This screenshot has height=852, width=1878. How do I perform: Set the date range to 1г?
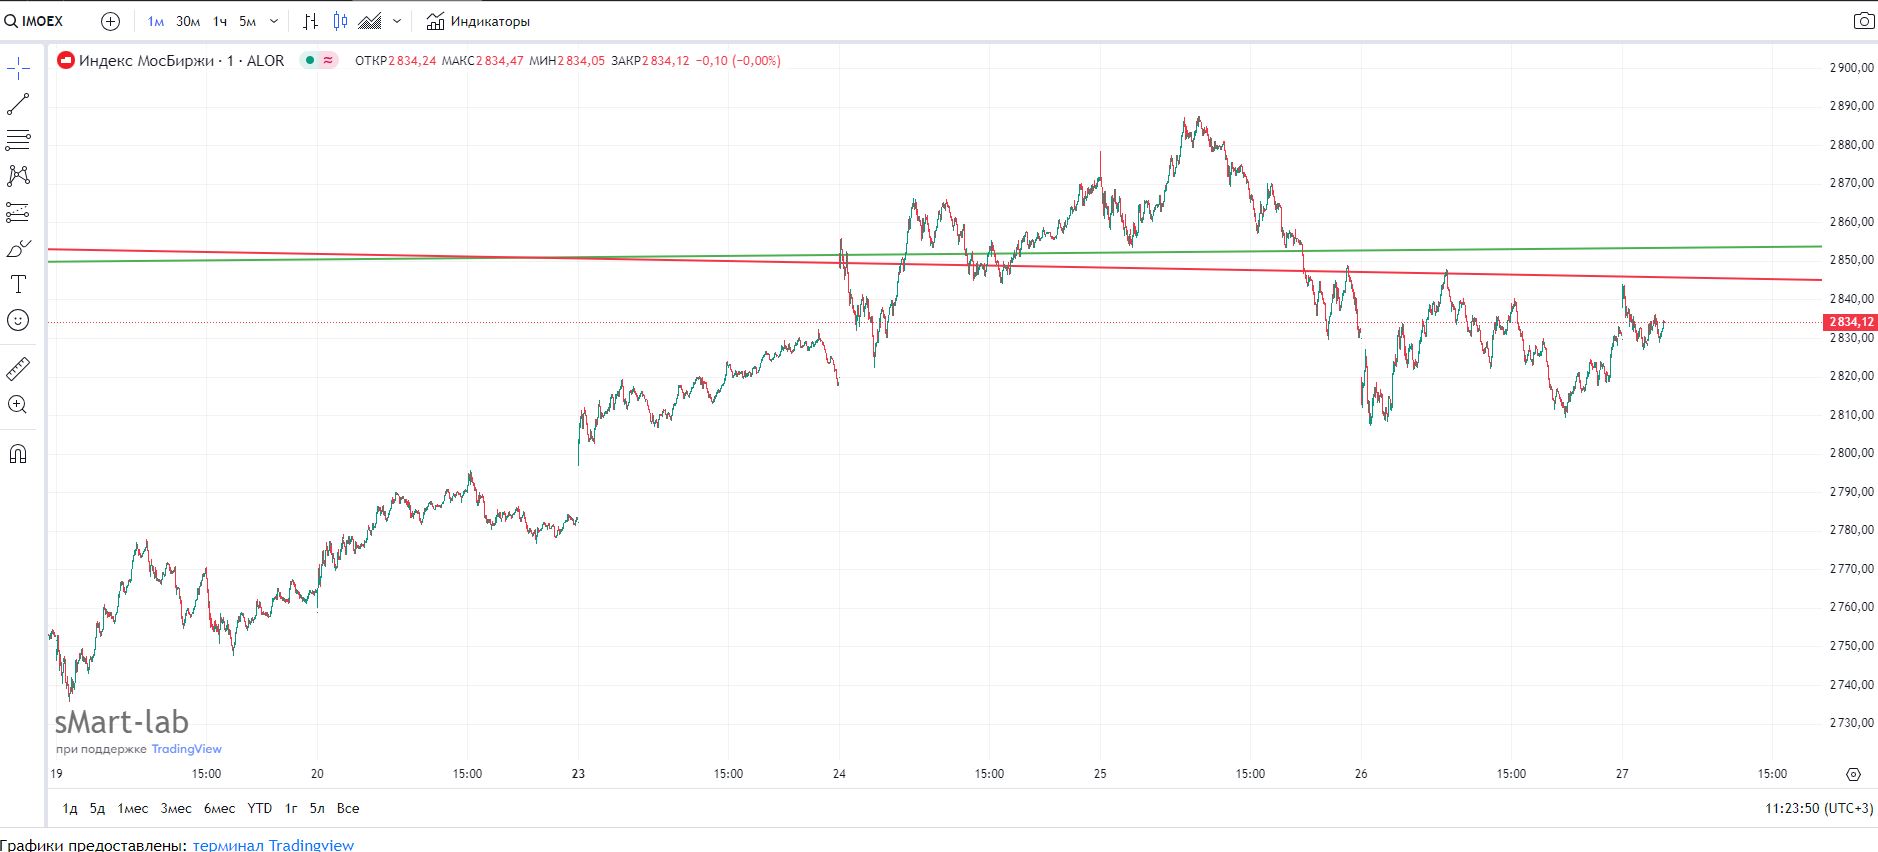tap(291, 808)
